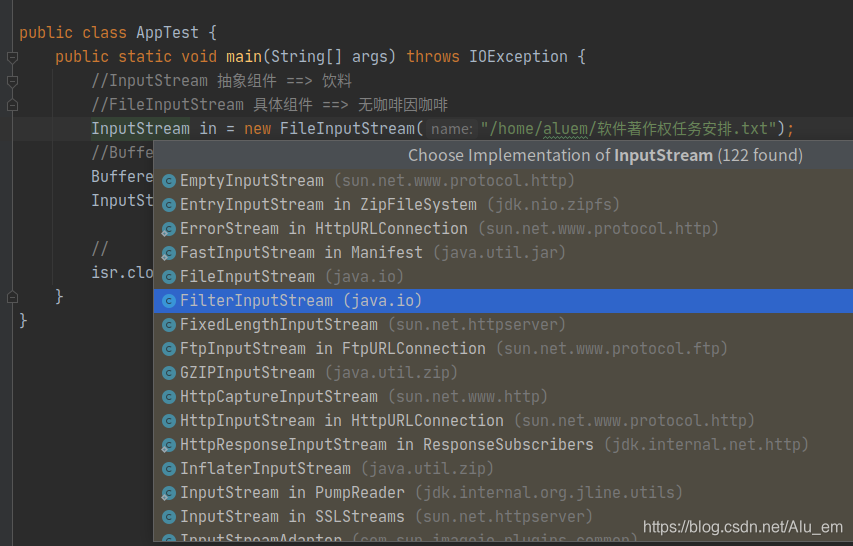
Task: Select FtpInputStream in FtpURLConnection entry
Action: pos(503,349)
